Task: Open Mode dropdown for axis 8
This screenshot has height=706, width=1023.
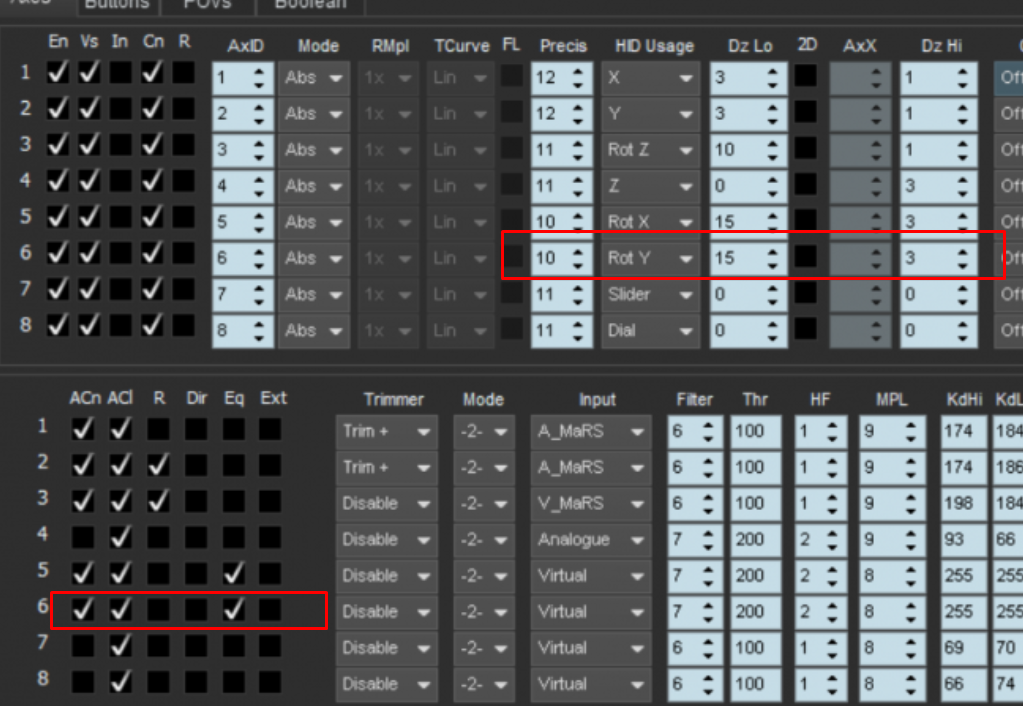Action: pyautogui.click(x=313, y=331)
